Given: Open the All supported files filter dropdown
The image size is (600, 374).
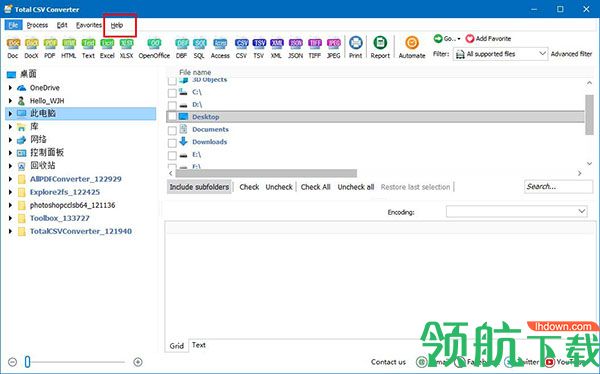Looking at the screenshot, I should point(501,54).
